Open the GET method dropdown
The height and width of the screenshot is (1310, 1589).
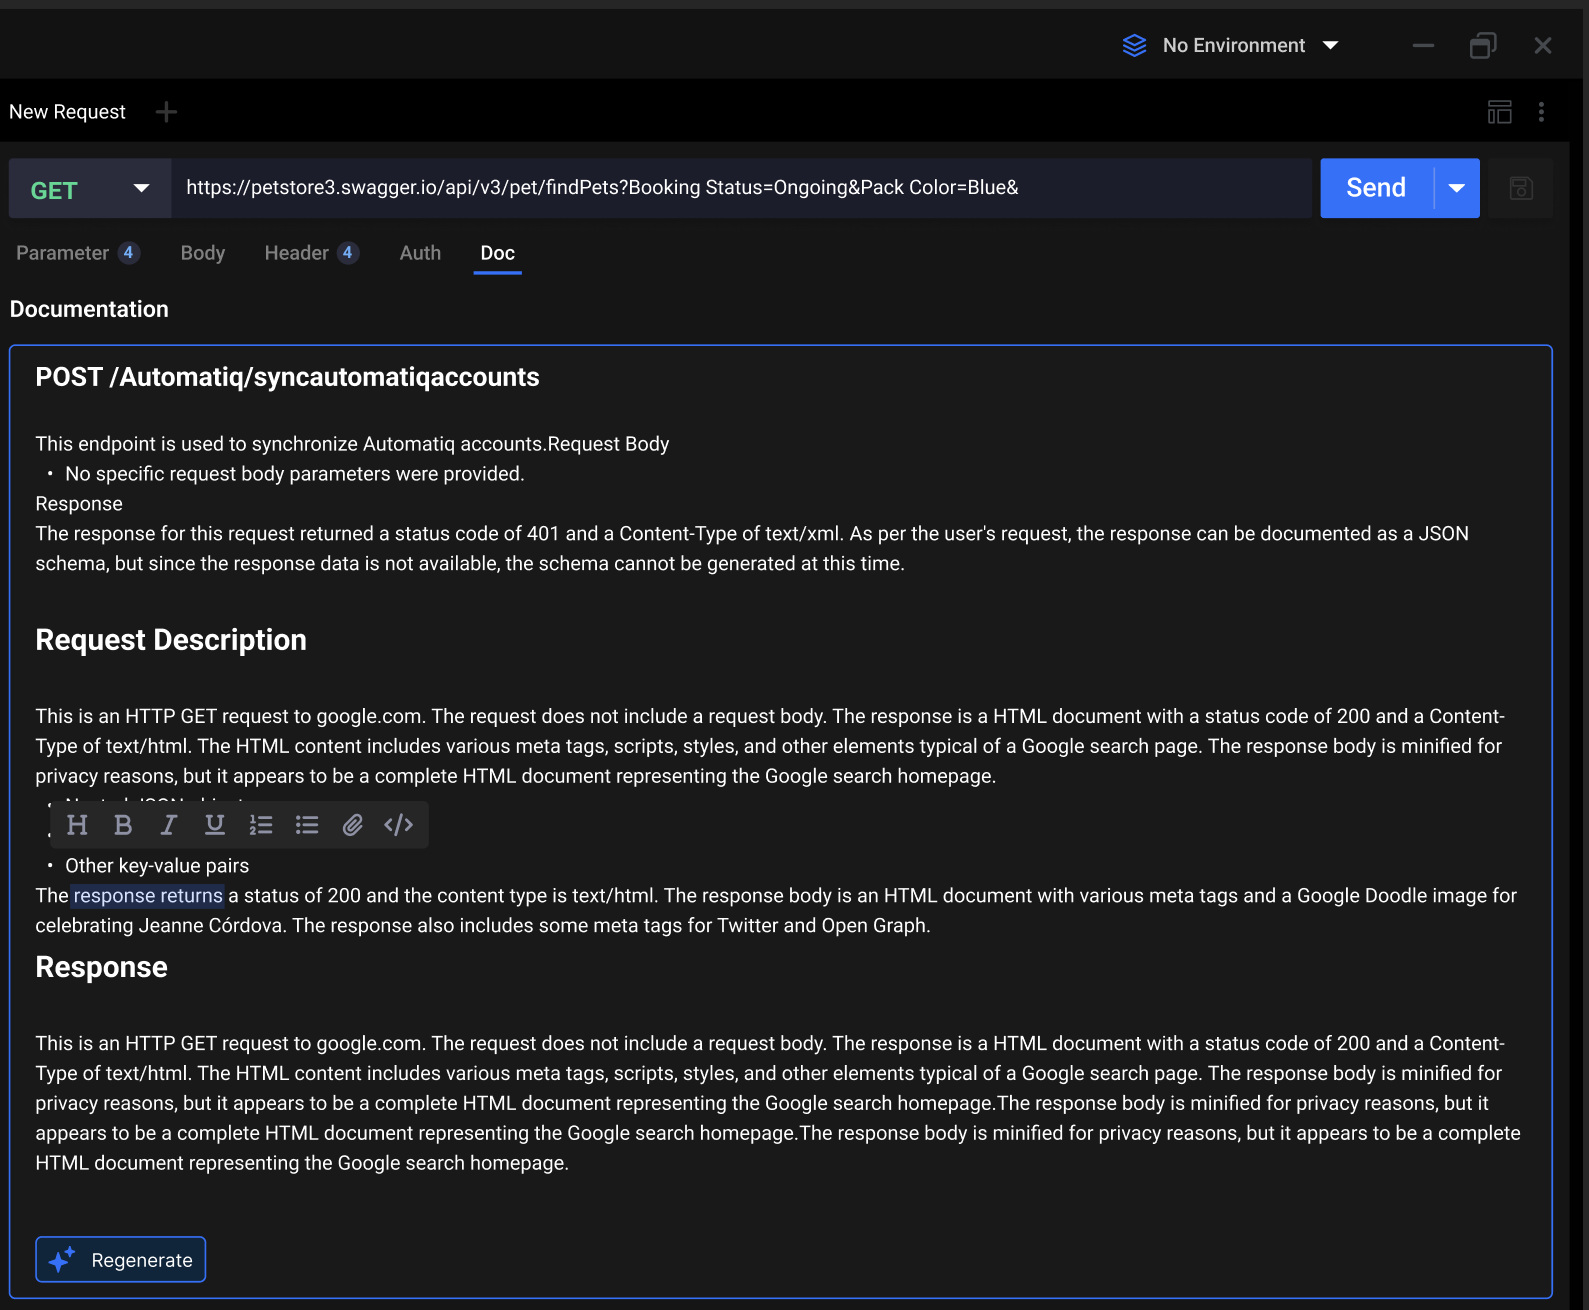point(90,188)
